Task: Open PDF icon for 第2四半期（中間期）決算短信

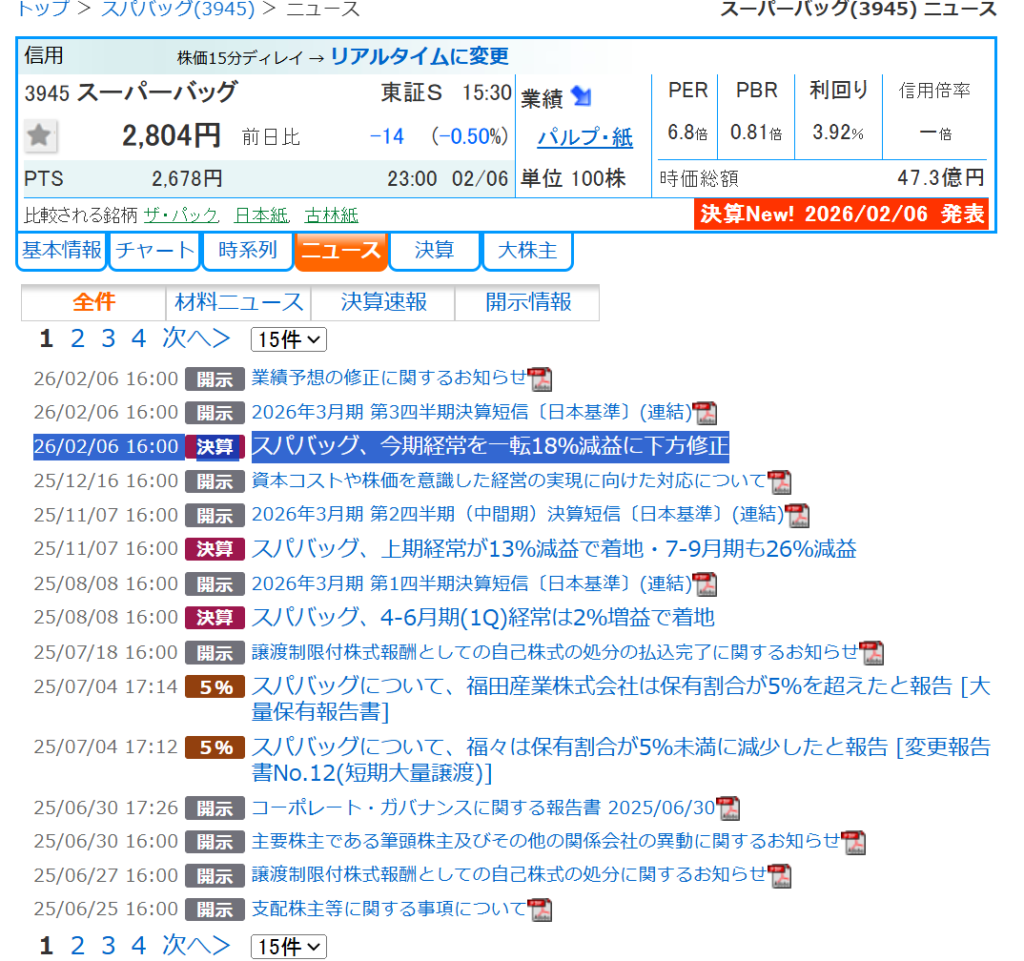Action: tap(797, 516)
